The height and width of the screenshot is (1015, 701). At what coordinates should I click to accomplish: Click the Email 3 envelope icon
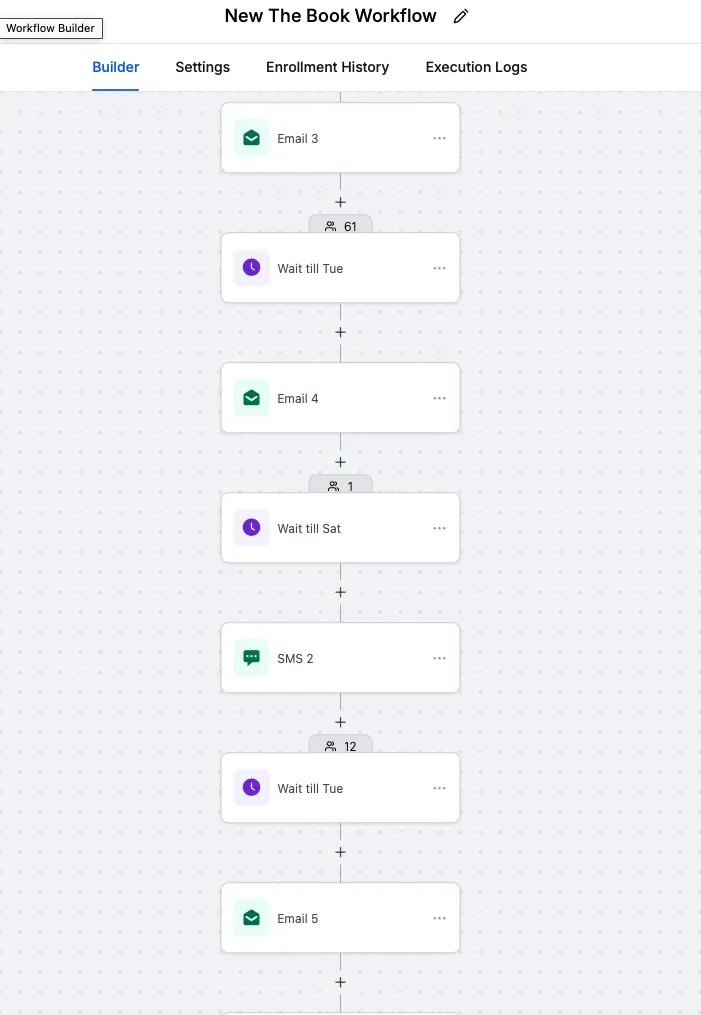click(x=251, y=138)
